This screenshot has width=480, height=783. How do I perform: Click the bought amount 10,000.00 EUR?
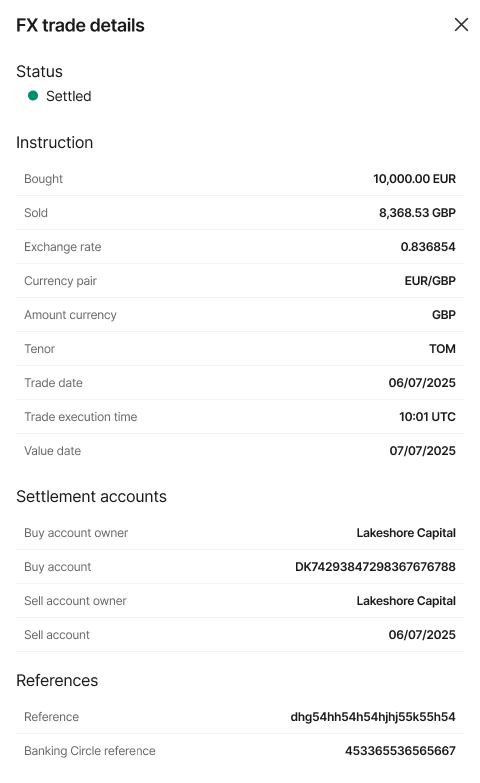coord(414,179)
